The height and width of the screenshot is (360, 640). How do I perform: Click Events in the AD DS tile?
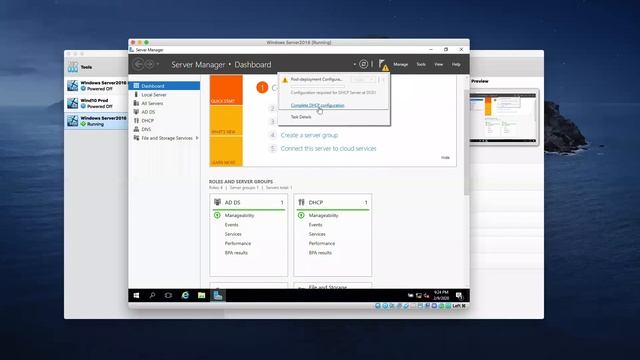tap(231, 225)
